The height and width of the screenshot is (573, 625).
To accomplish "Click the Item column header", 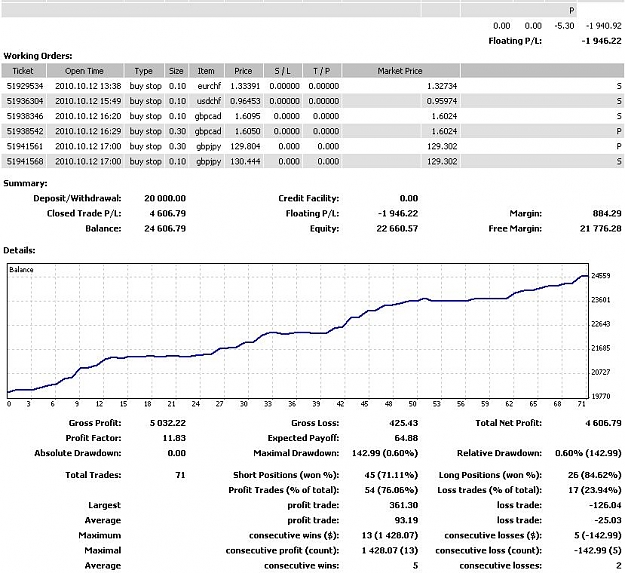I will point(206,71).
